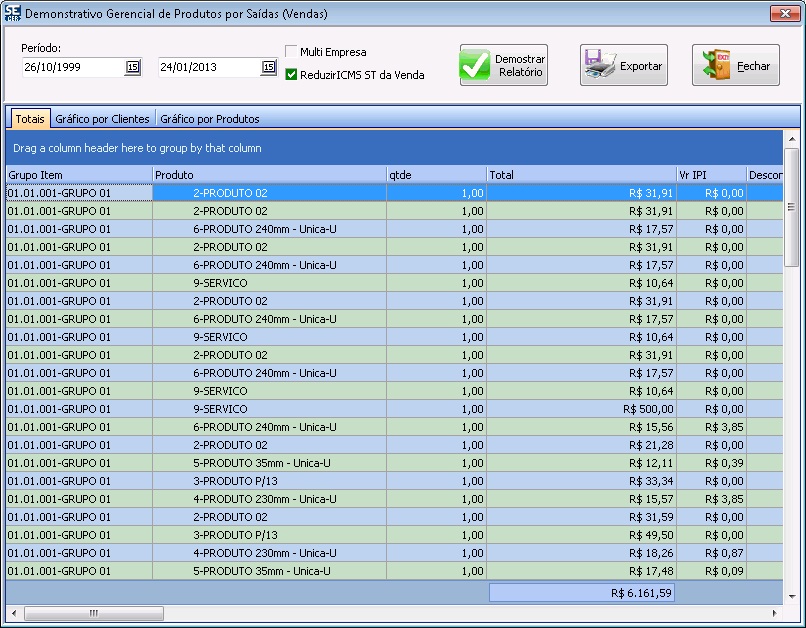806x628 pixels.
Task: Select the Totais tab
Action: point(29,119)
